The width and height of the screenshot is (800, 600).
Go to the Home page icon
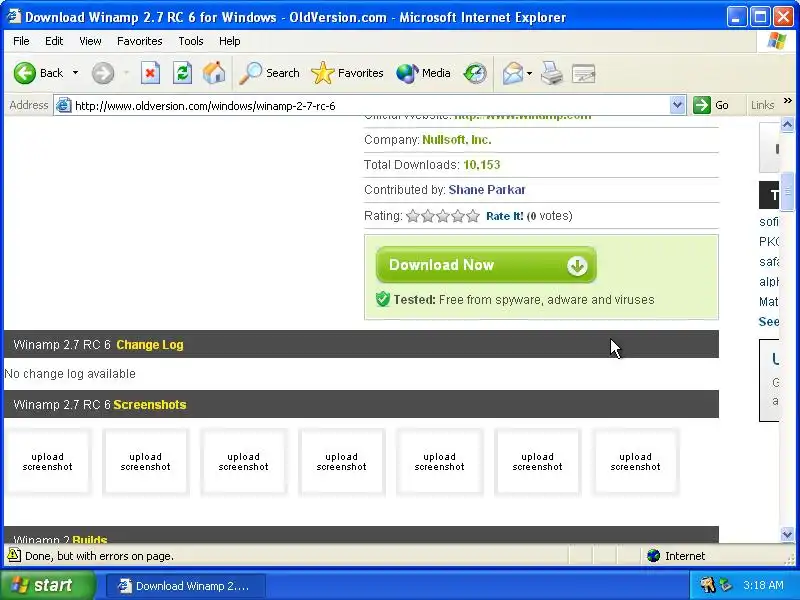pos(214,73)
